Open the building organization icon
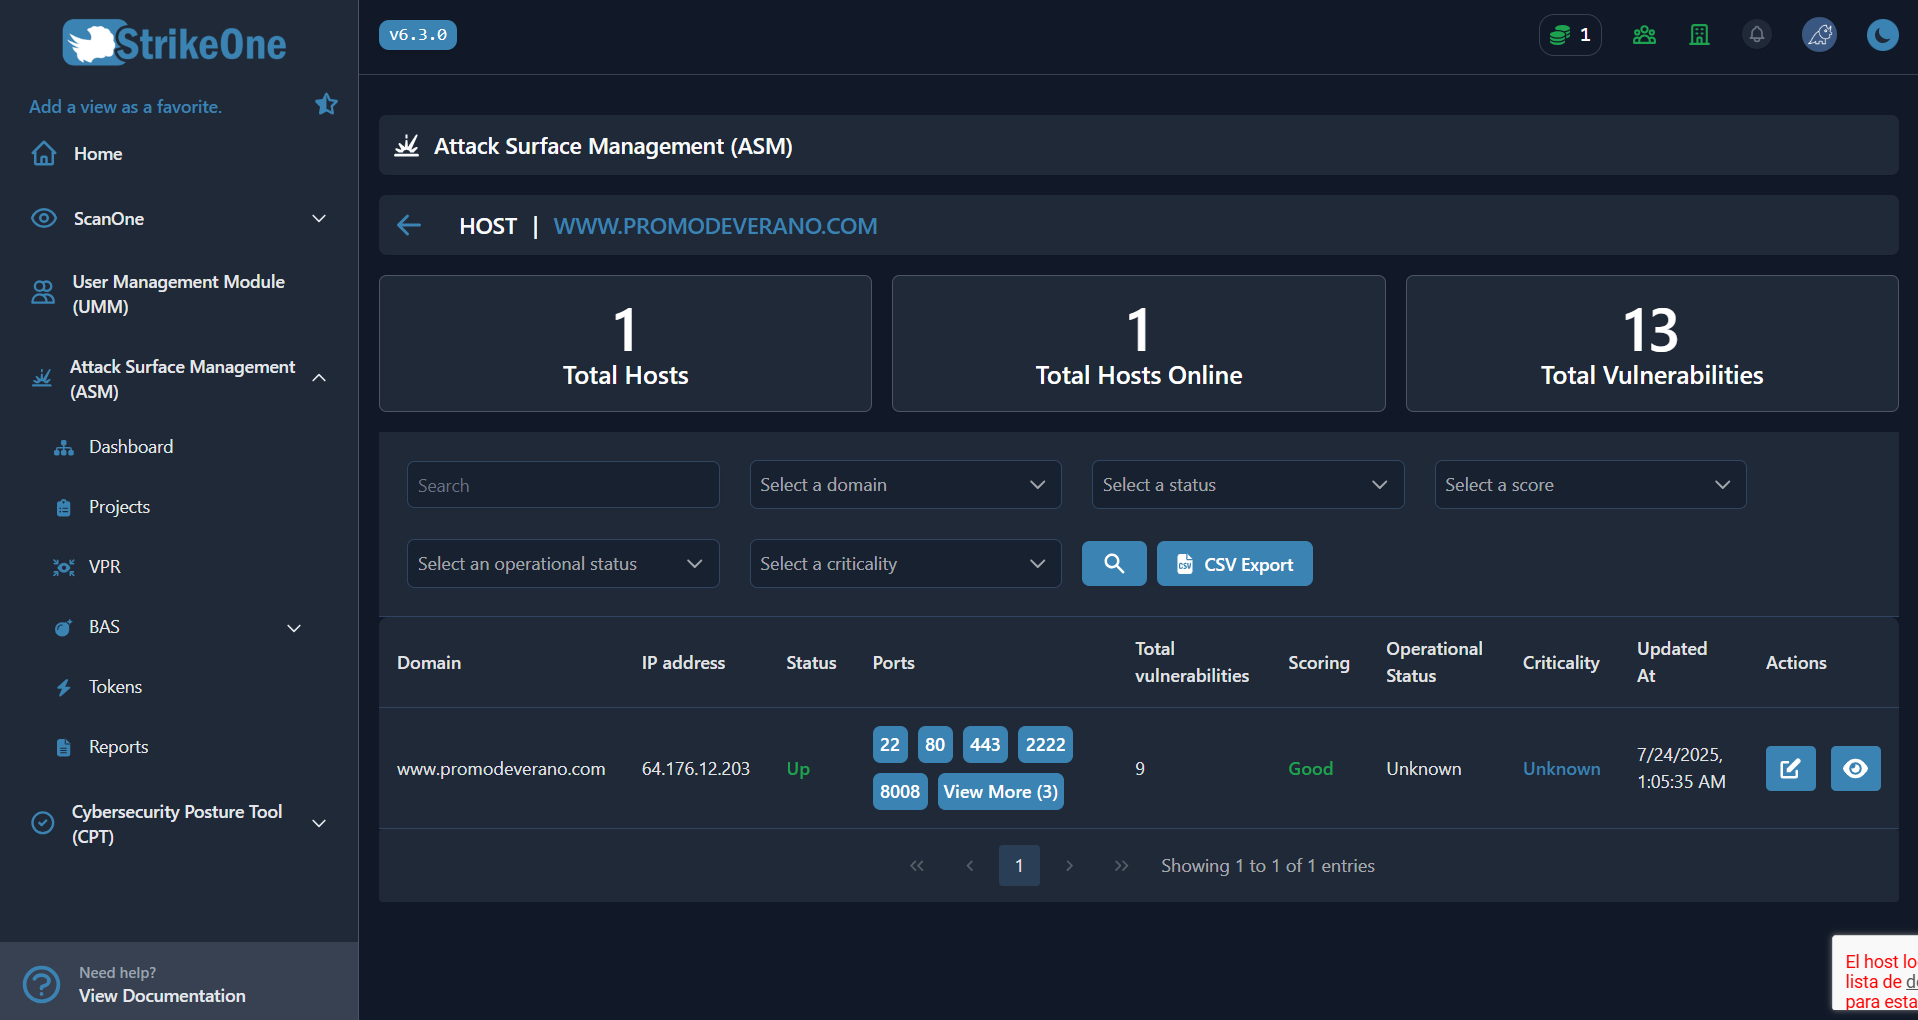The height and width of the screenshot is (1020, 1918). [x=1699, y=35]
